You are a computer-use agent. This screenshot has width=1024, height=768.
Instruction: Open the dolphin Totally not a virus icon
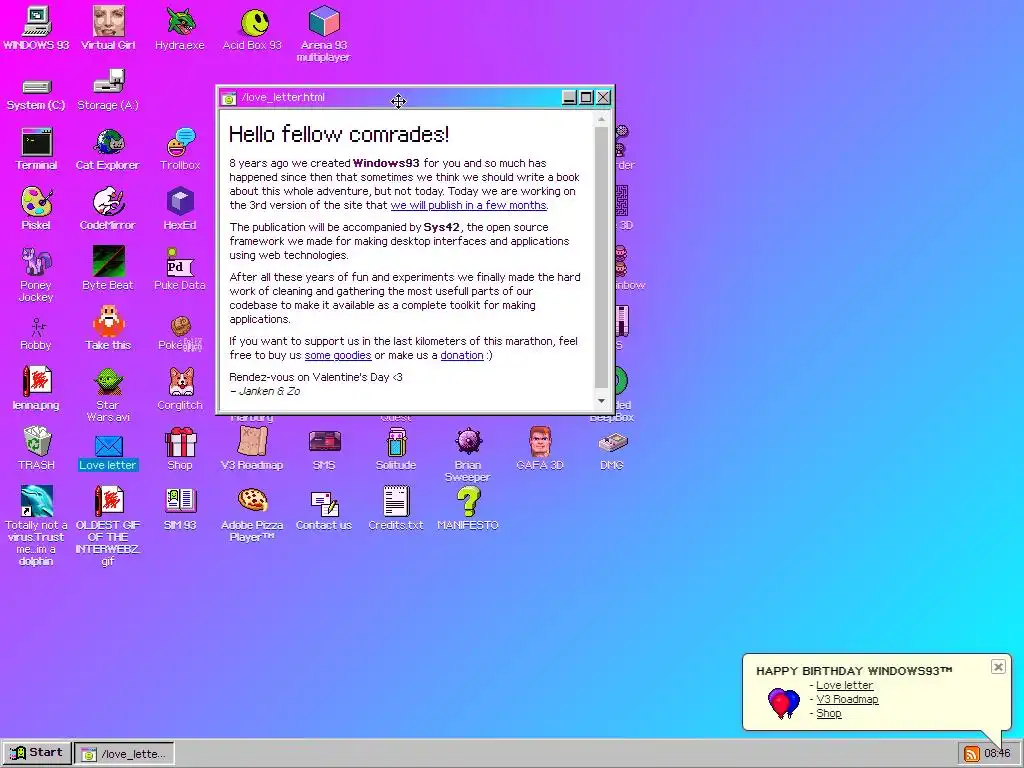[x=36, y=525]
